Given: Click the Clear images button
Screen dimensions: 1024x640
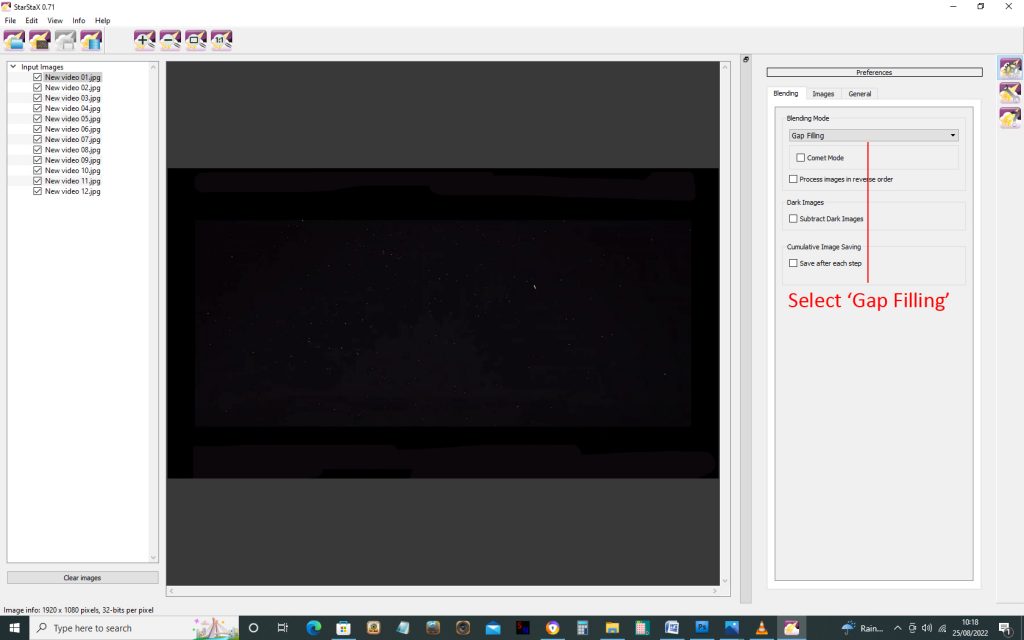Looking at the screenshot, I should pyautogui.click(x=82, y=578).
